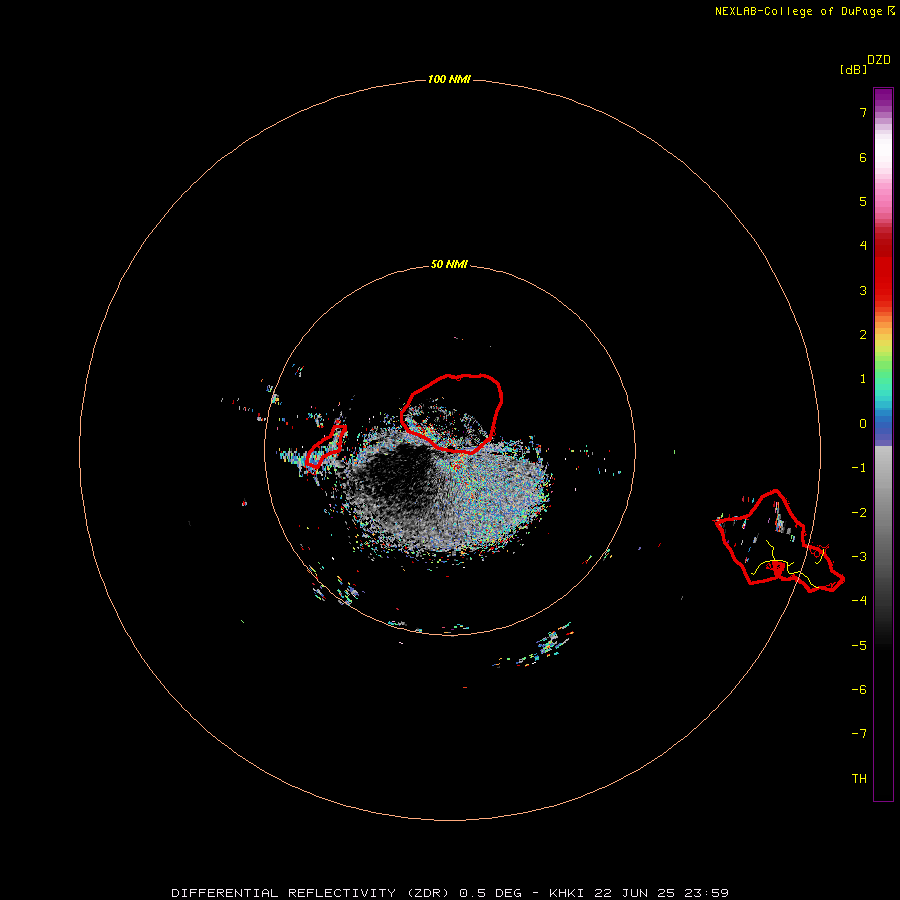Click the '1' value on the color scale
This screenshot has width=900, height=900.
[x=863, y=379]
